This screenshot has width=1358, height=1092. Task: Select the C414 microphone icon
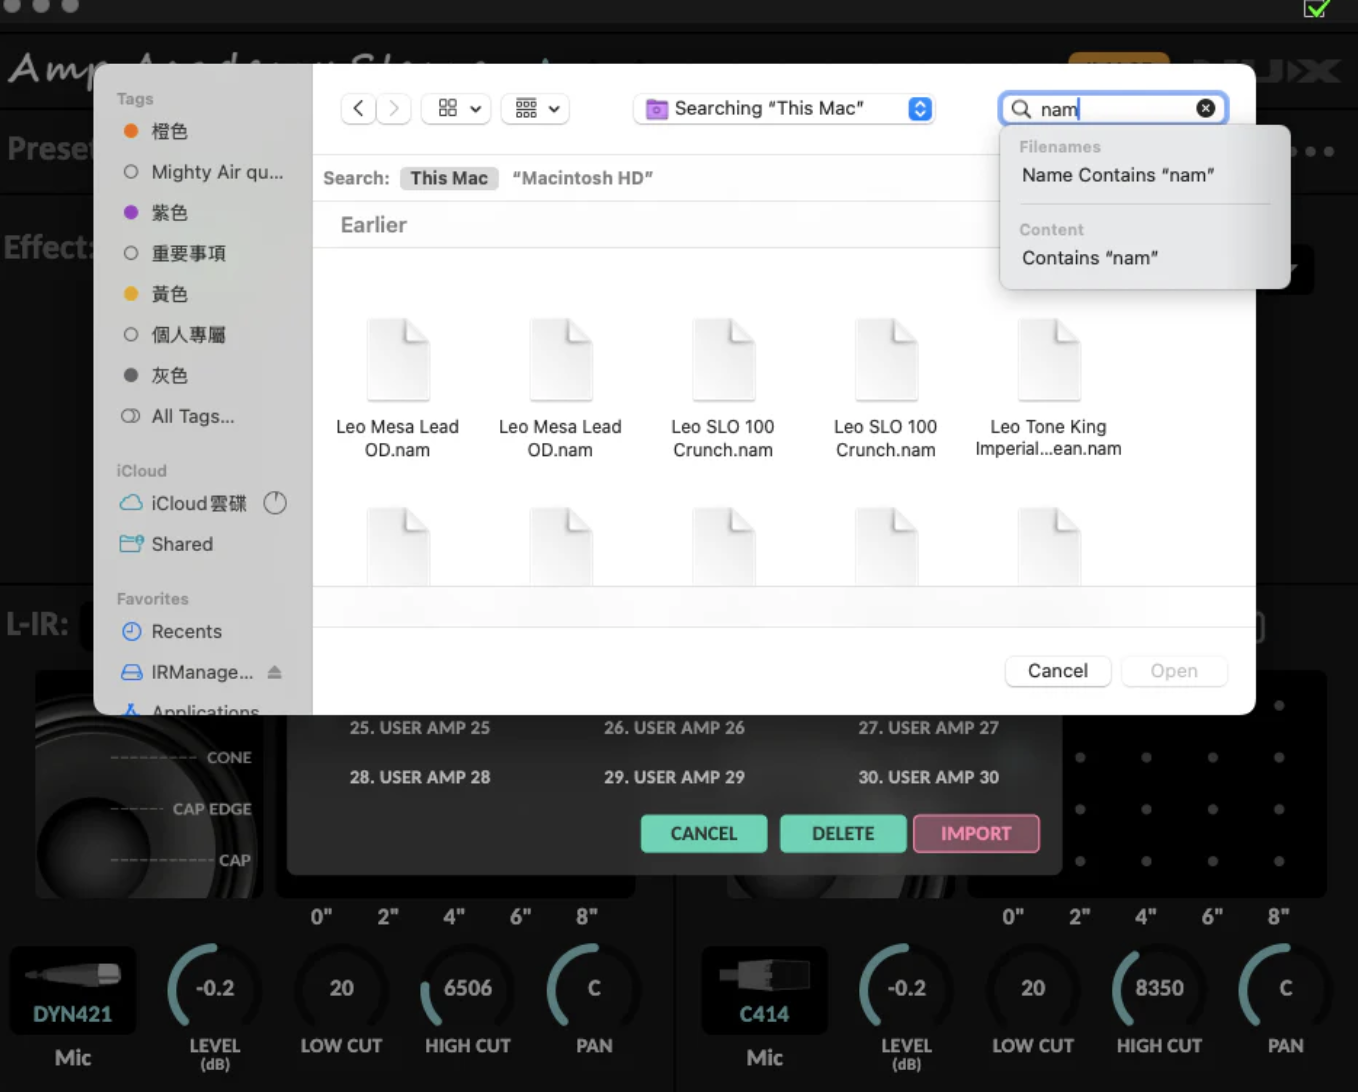(765, 977)
